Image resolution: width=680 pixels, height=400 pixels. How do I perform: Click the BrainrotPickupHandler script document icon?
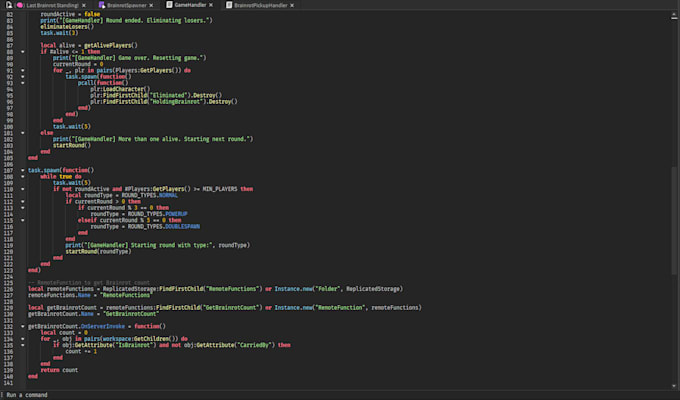229,5
